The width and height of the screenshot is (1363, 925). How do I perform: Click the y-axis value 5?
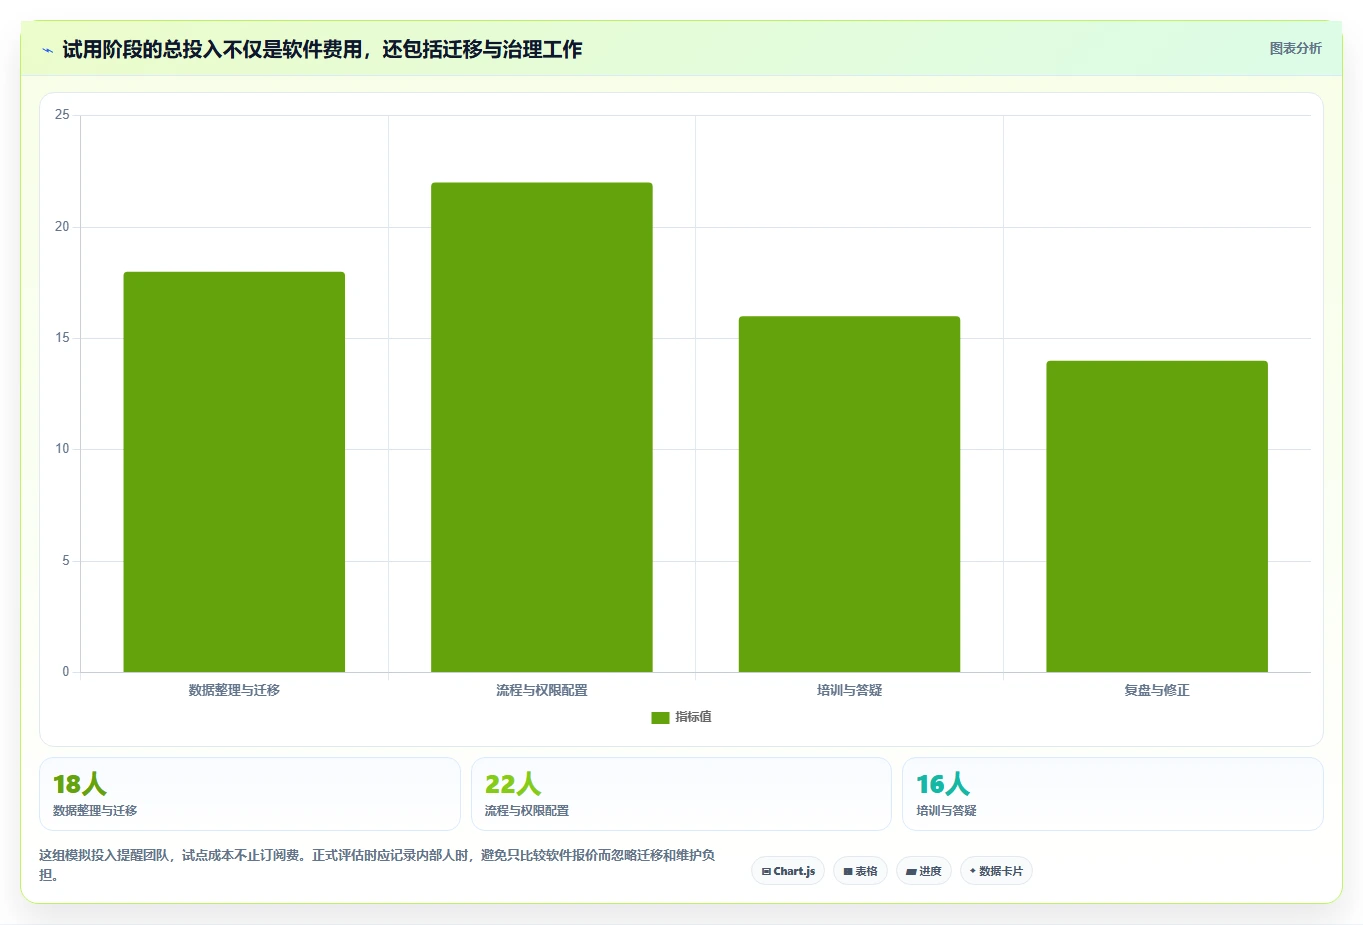point(66,561)
